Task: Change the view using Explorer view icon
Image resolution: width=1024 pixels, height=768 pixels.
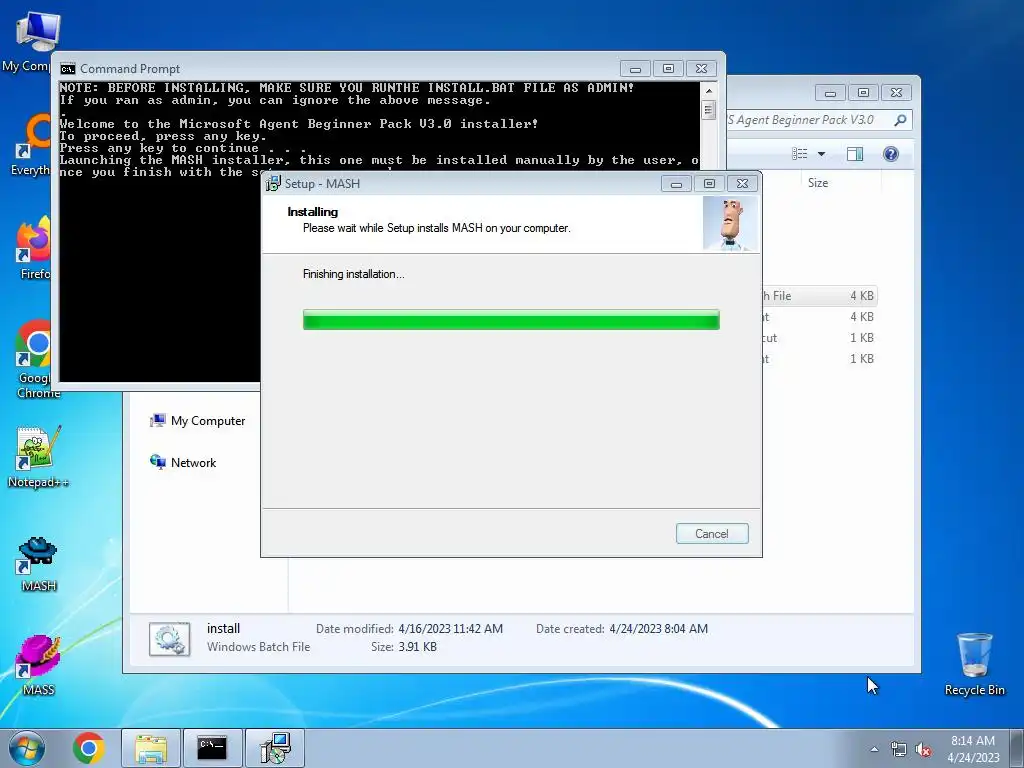Action: coord(800,153)
